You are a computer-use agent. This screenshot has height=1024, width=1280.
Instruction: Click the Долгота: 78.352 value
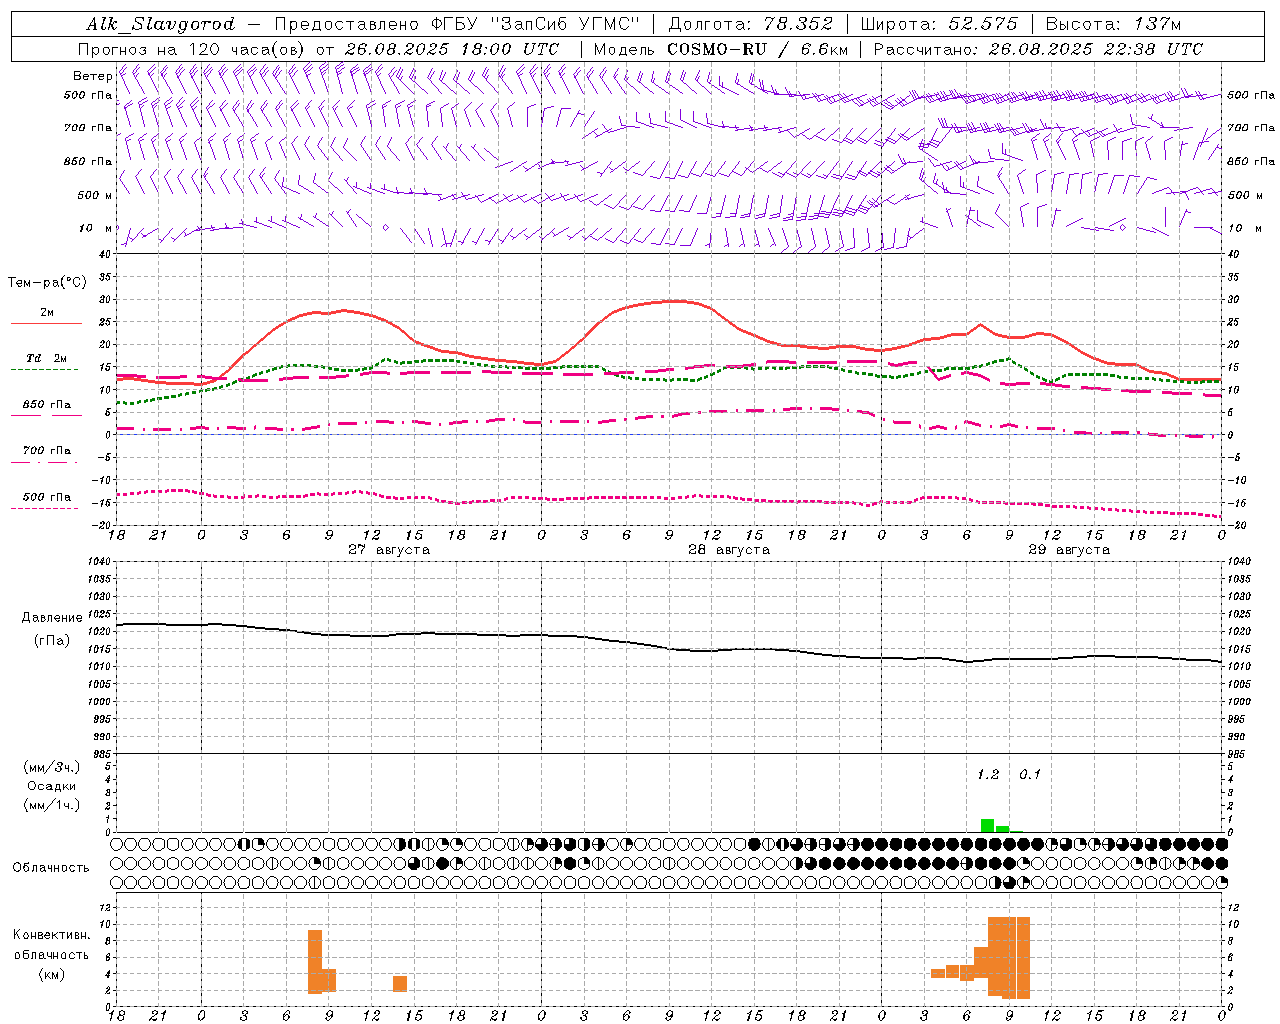(750, 24)
